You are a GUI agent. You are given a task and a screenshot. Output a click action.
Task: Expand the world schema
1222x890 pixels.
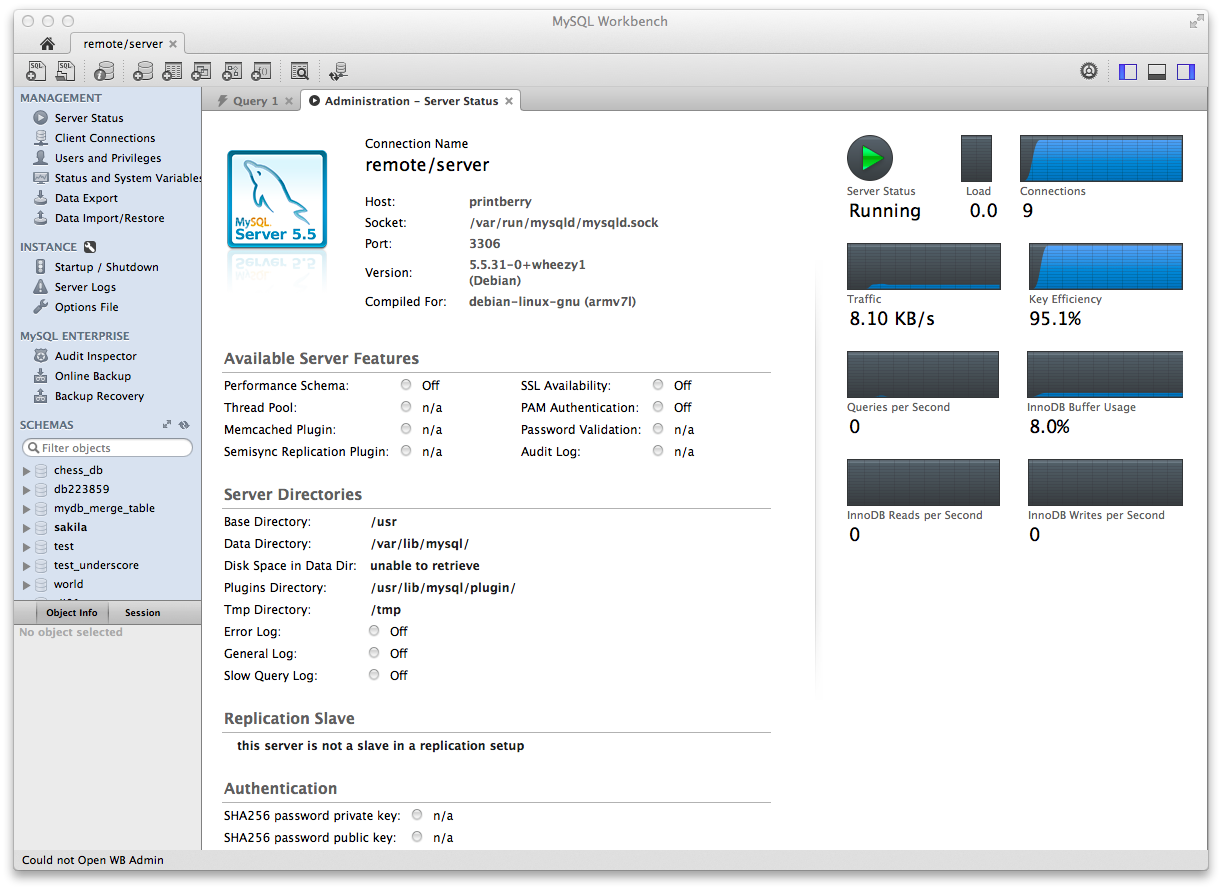[x=27, y=585]
